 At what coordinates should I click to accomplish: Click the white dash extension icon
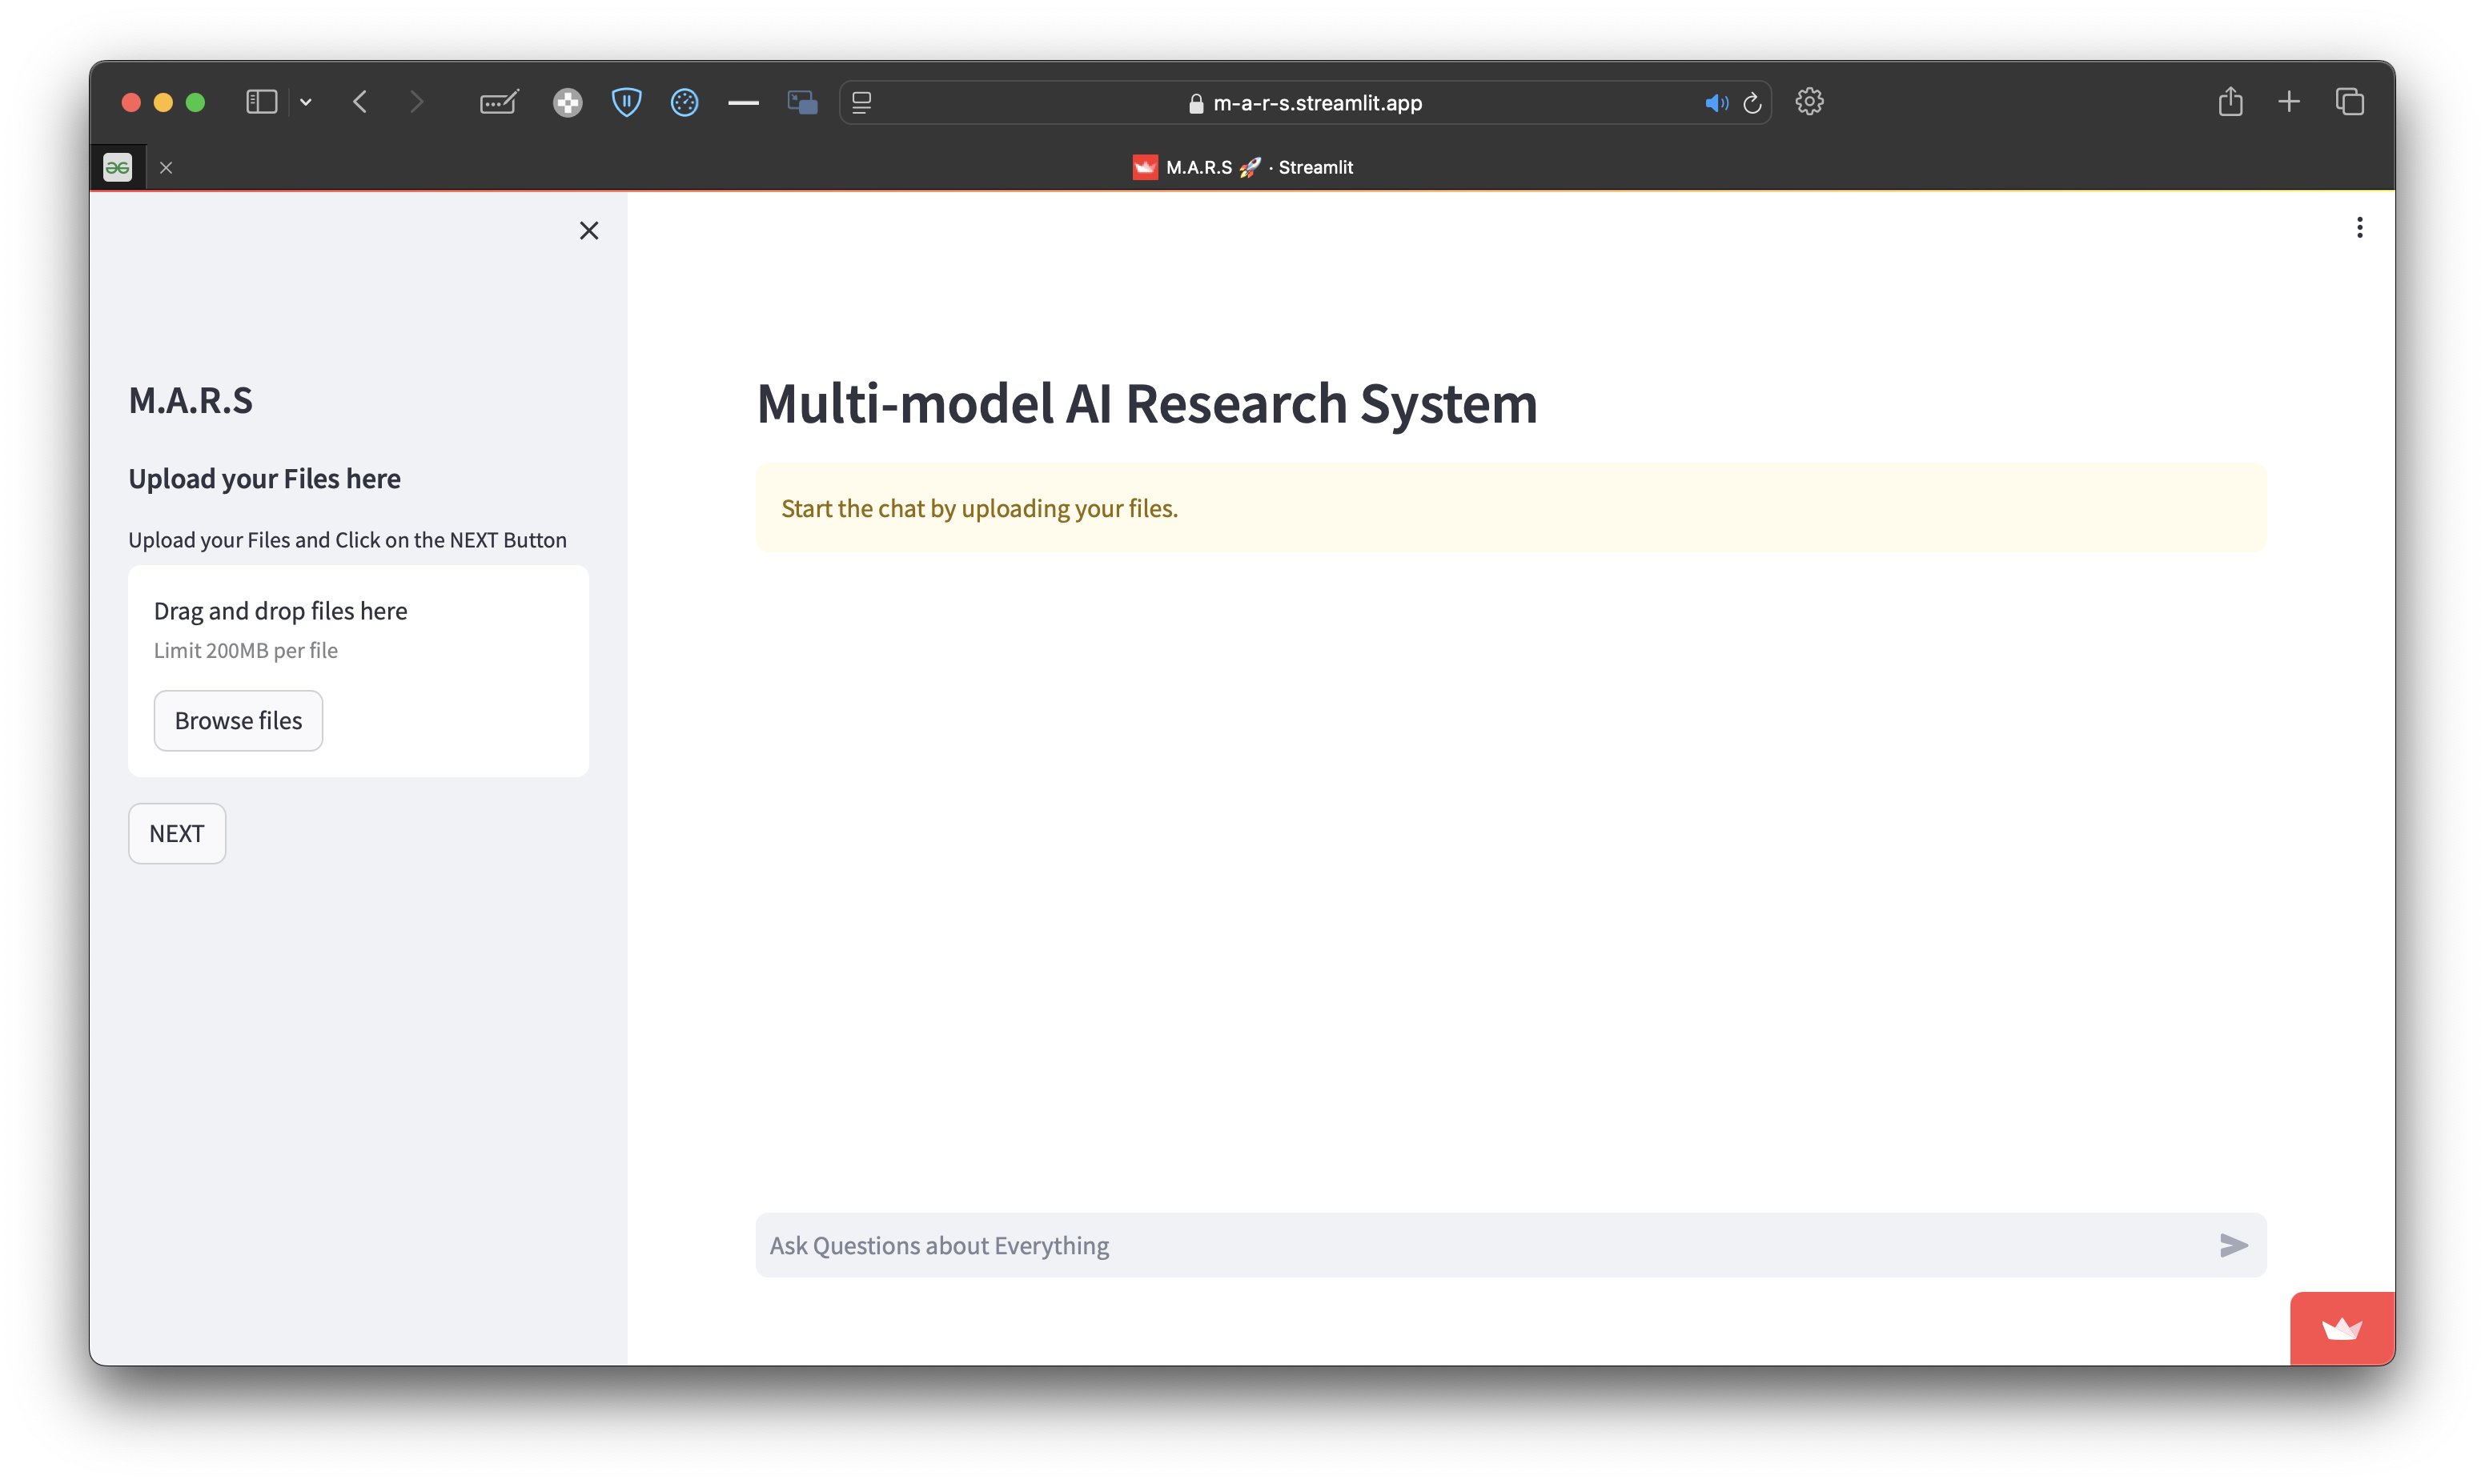pyautogui.click(x=743, y=102)
